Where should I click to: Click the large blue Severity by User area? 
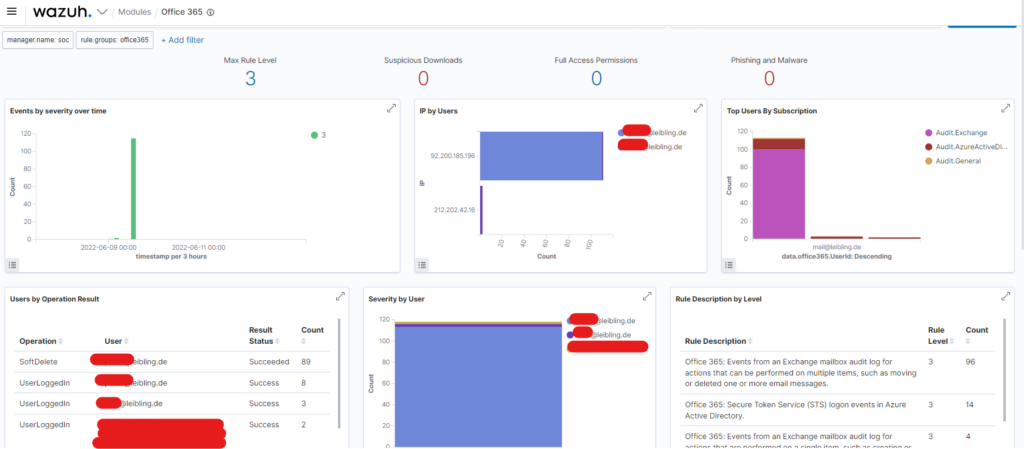click(x=478, y=386)
